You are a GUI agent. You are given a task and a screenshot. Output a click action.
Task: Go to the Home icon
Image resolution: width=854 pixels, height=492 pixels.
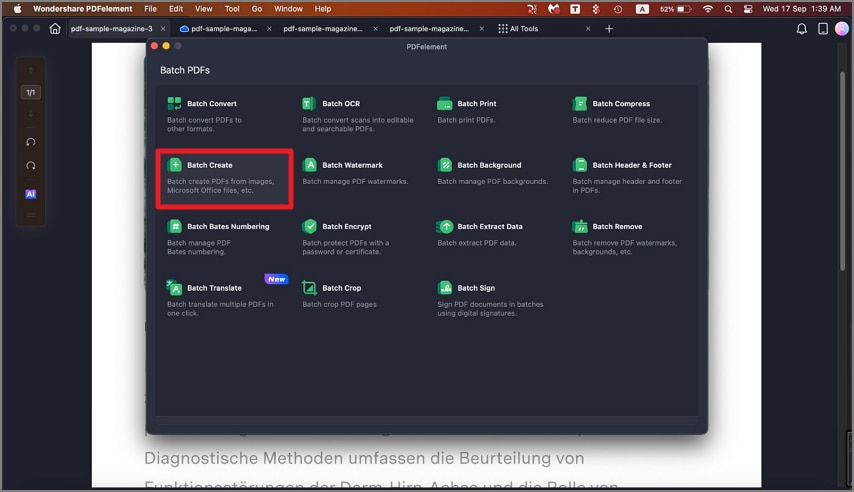point(54,28)
